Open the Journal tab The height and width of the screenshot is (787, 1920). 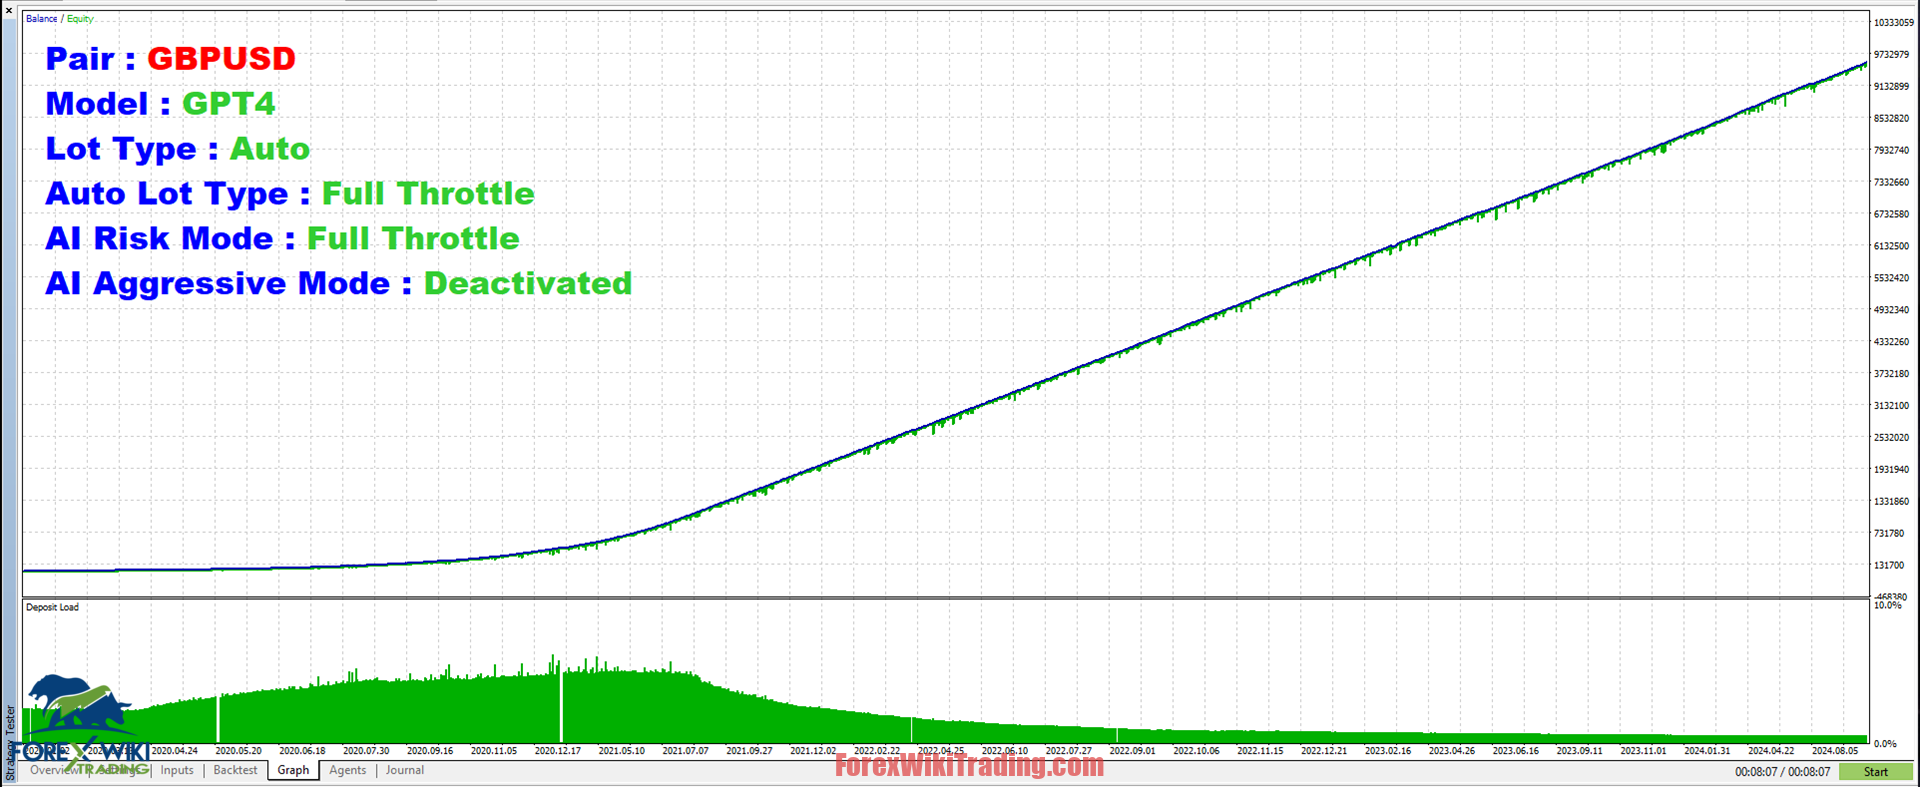405,771
